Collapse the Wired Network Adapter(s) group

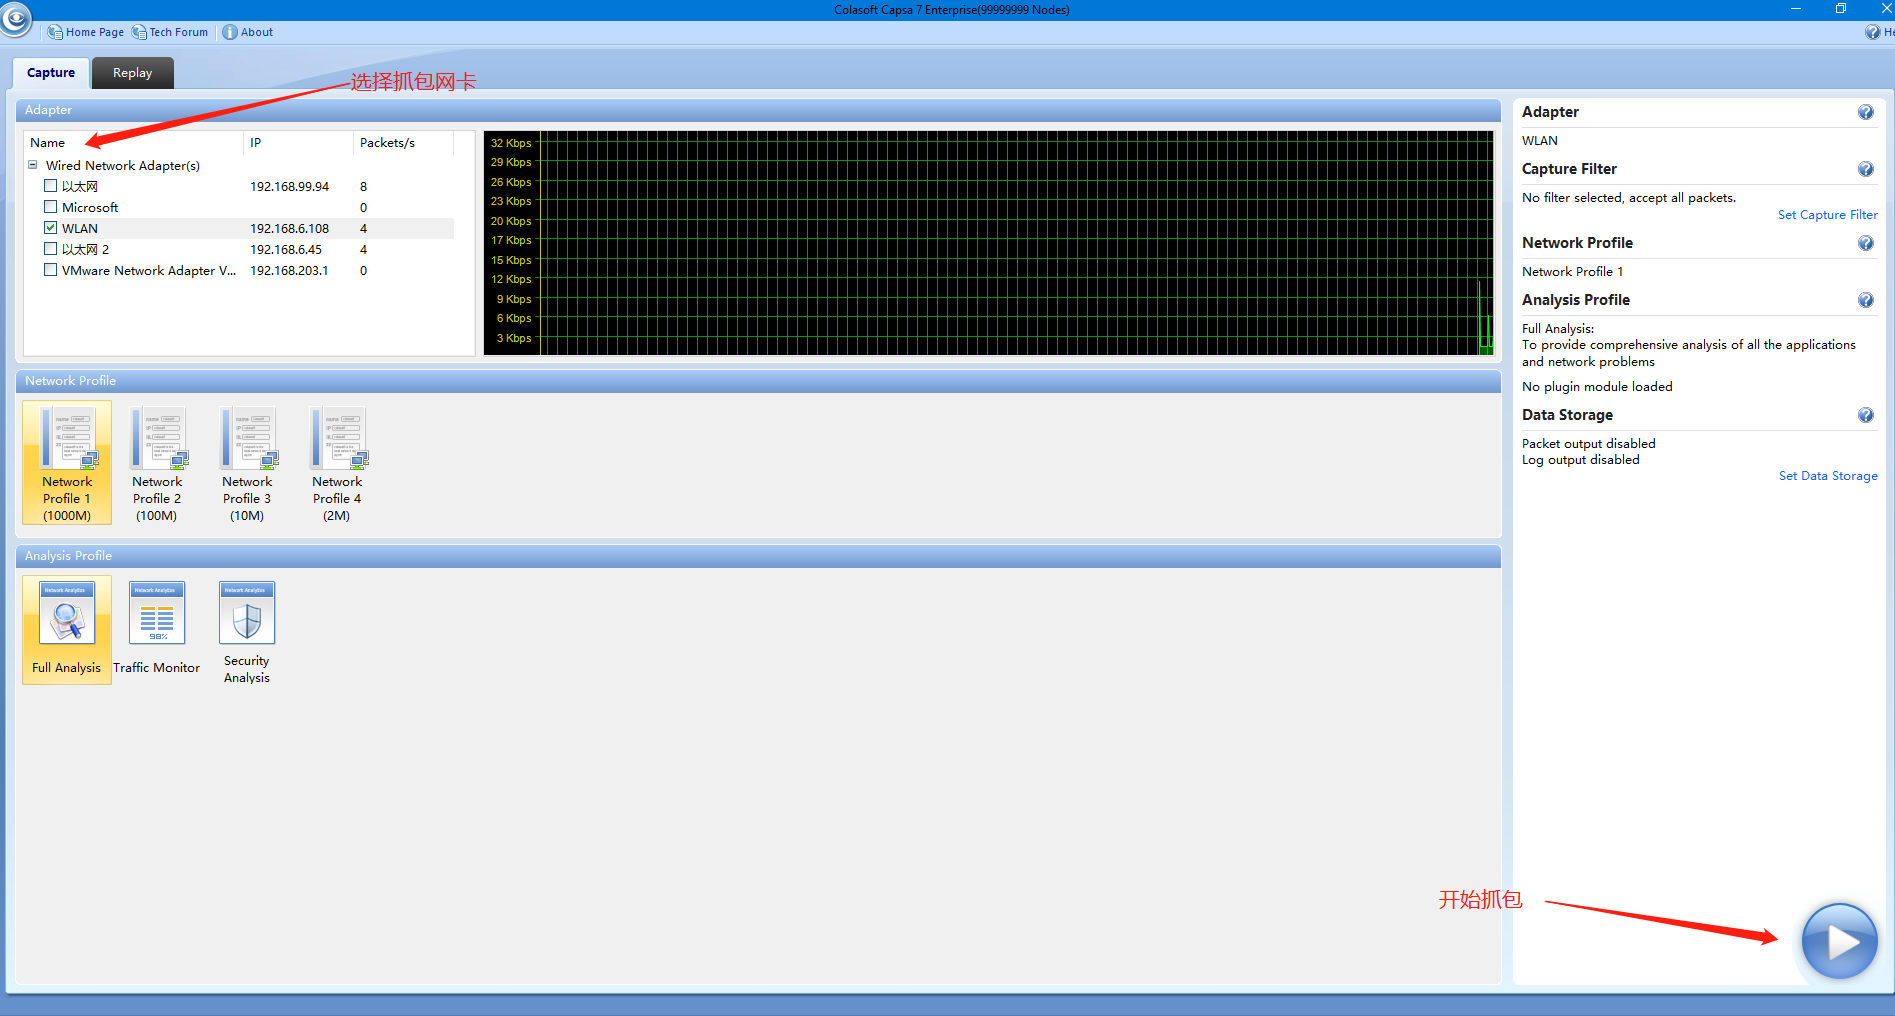click(32, 164)
